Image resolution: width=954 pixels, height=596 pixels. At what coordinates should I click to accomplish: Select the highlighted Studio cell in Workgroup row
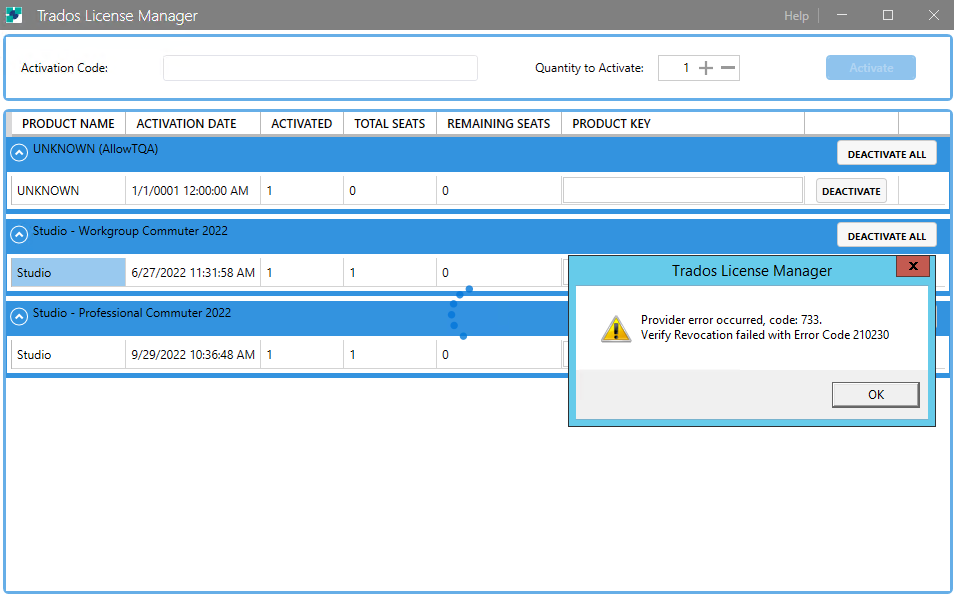(x=68, y=272)
